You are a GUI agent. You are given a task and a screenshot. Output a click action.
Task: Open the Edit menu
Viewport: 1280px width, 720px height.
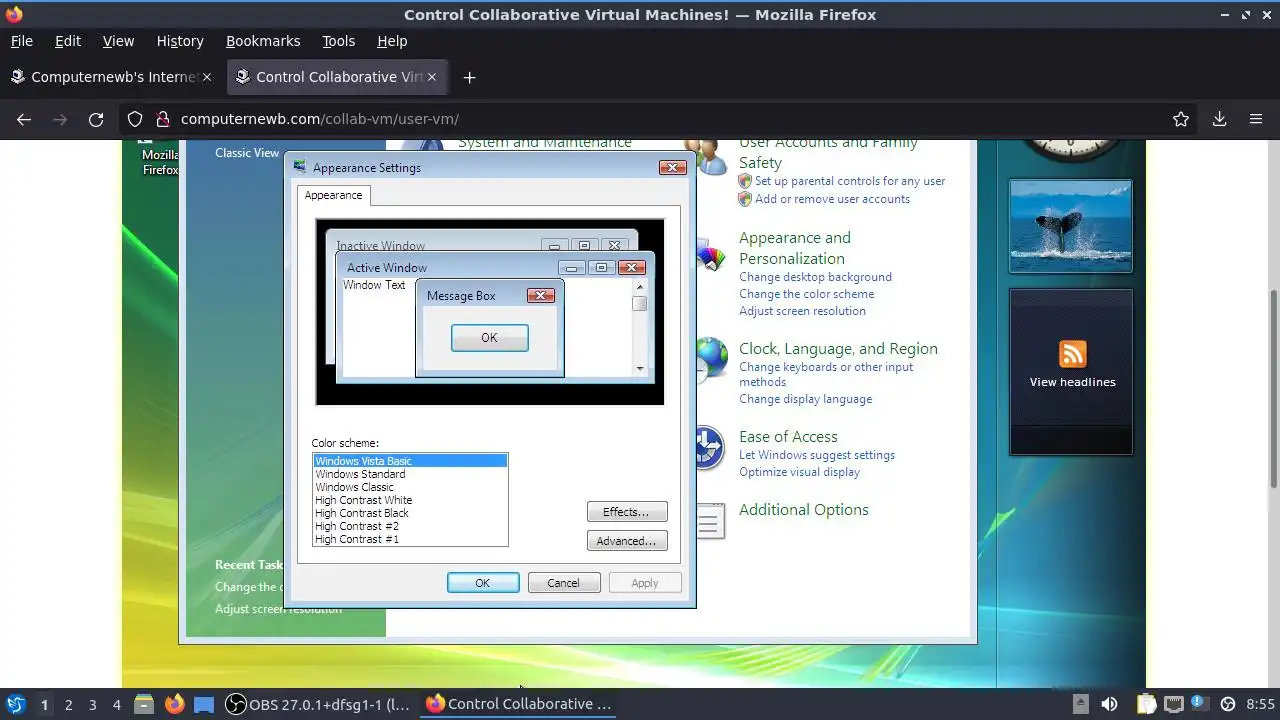point(68,41)
